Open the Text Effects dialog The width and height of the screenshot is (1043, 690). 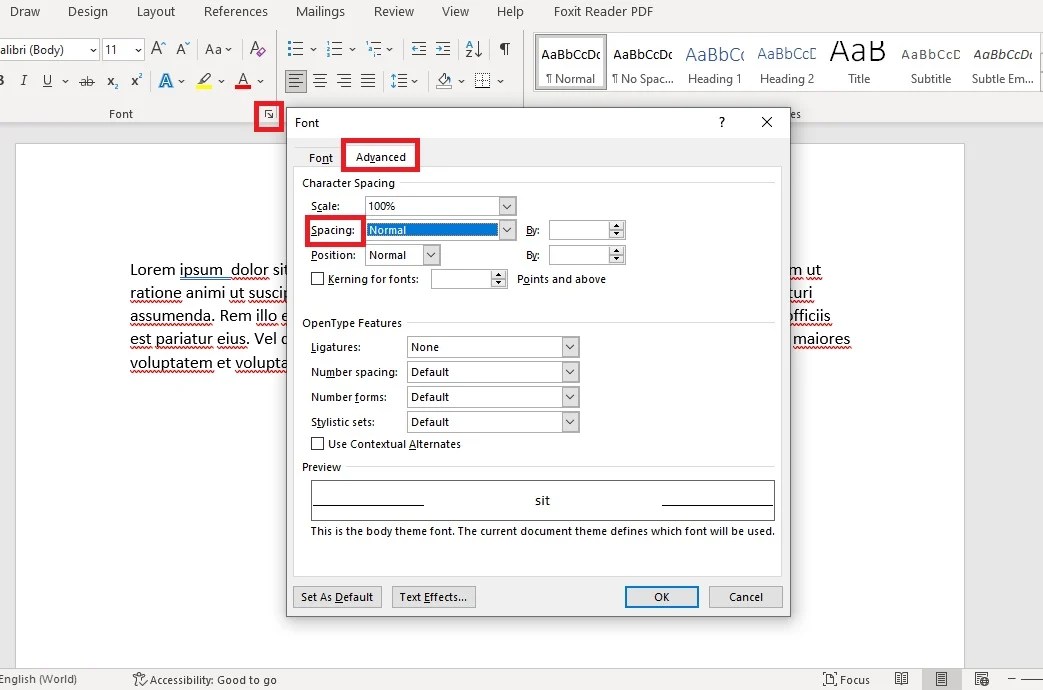click(433, 596)
